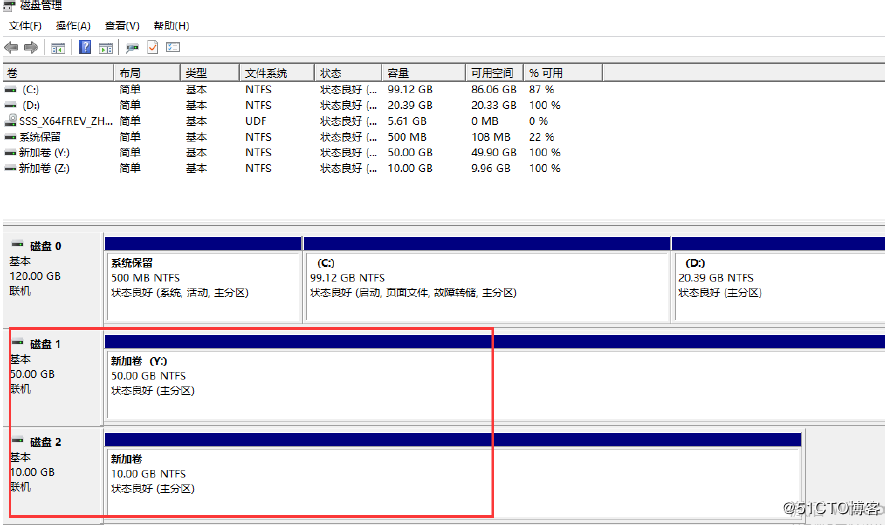Viewport: 890px width, 525px height.
Task: Click the drive icon of the (D:) row
Action: pyautogui.click(x=10, y=106)
